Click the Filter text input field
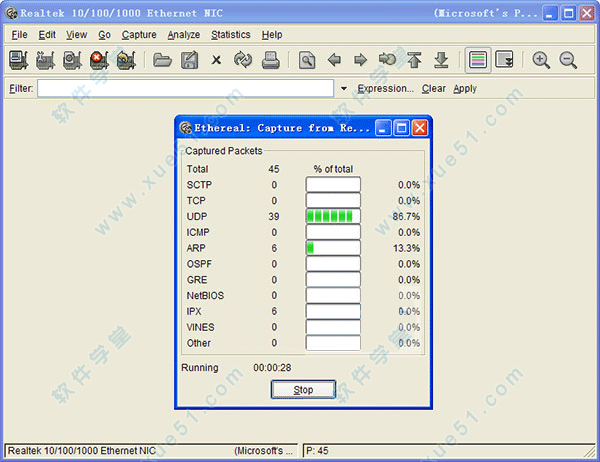This screenshot has height=462, width=600. point(186,88)
